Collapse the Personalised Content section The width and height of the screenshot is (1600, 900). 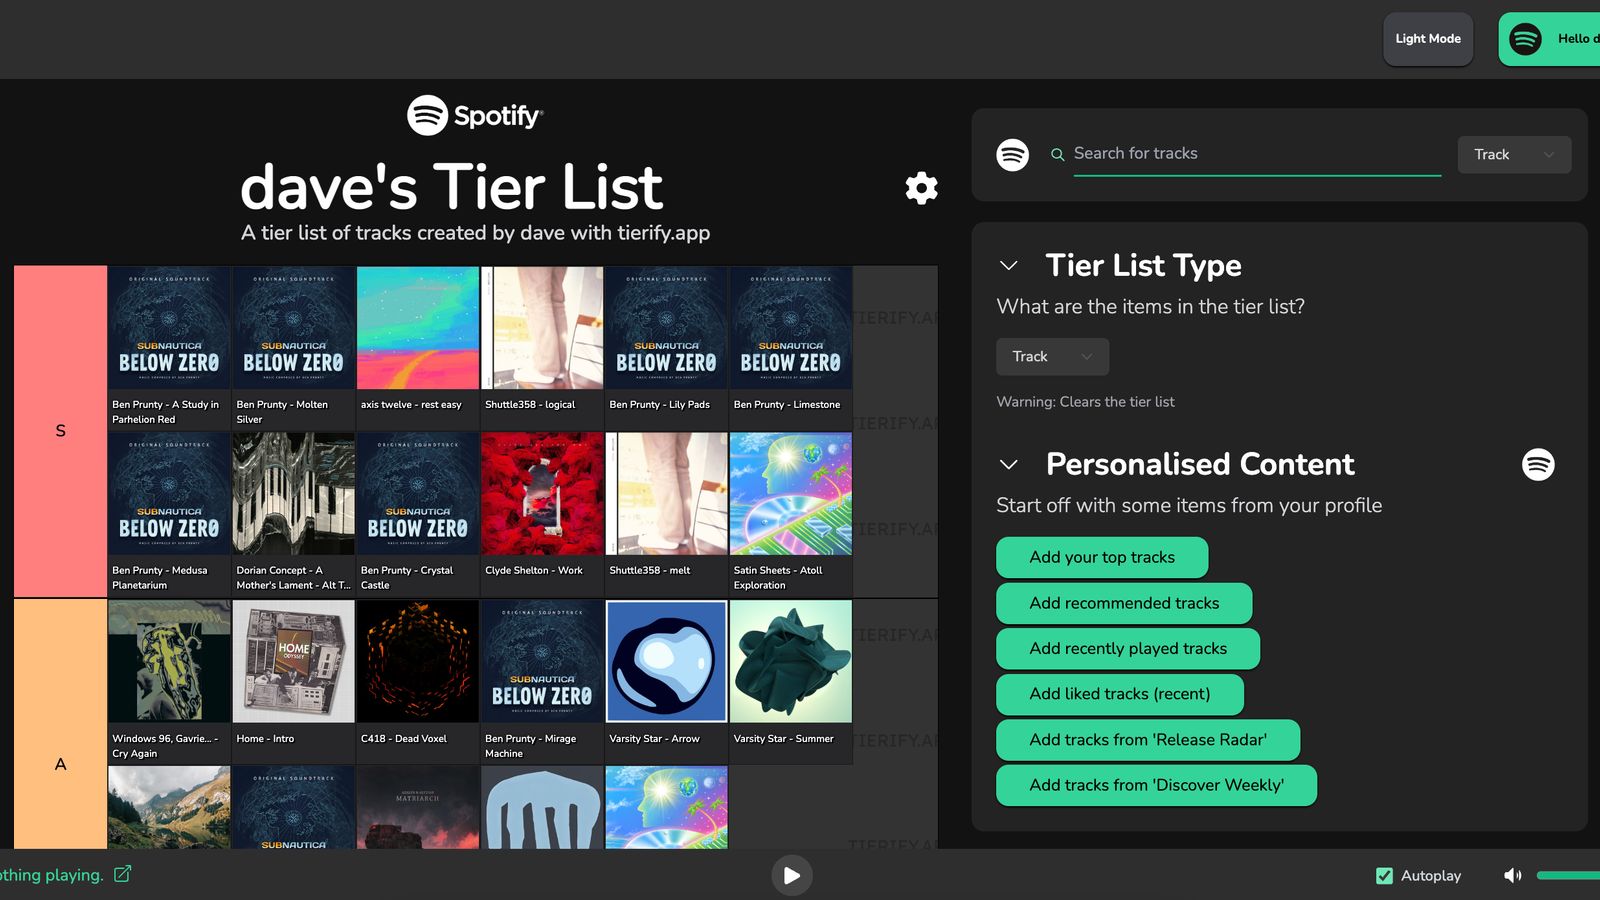point(1009,464)
